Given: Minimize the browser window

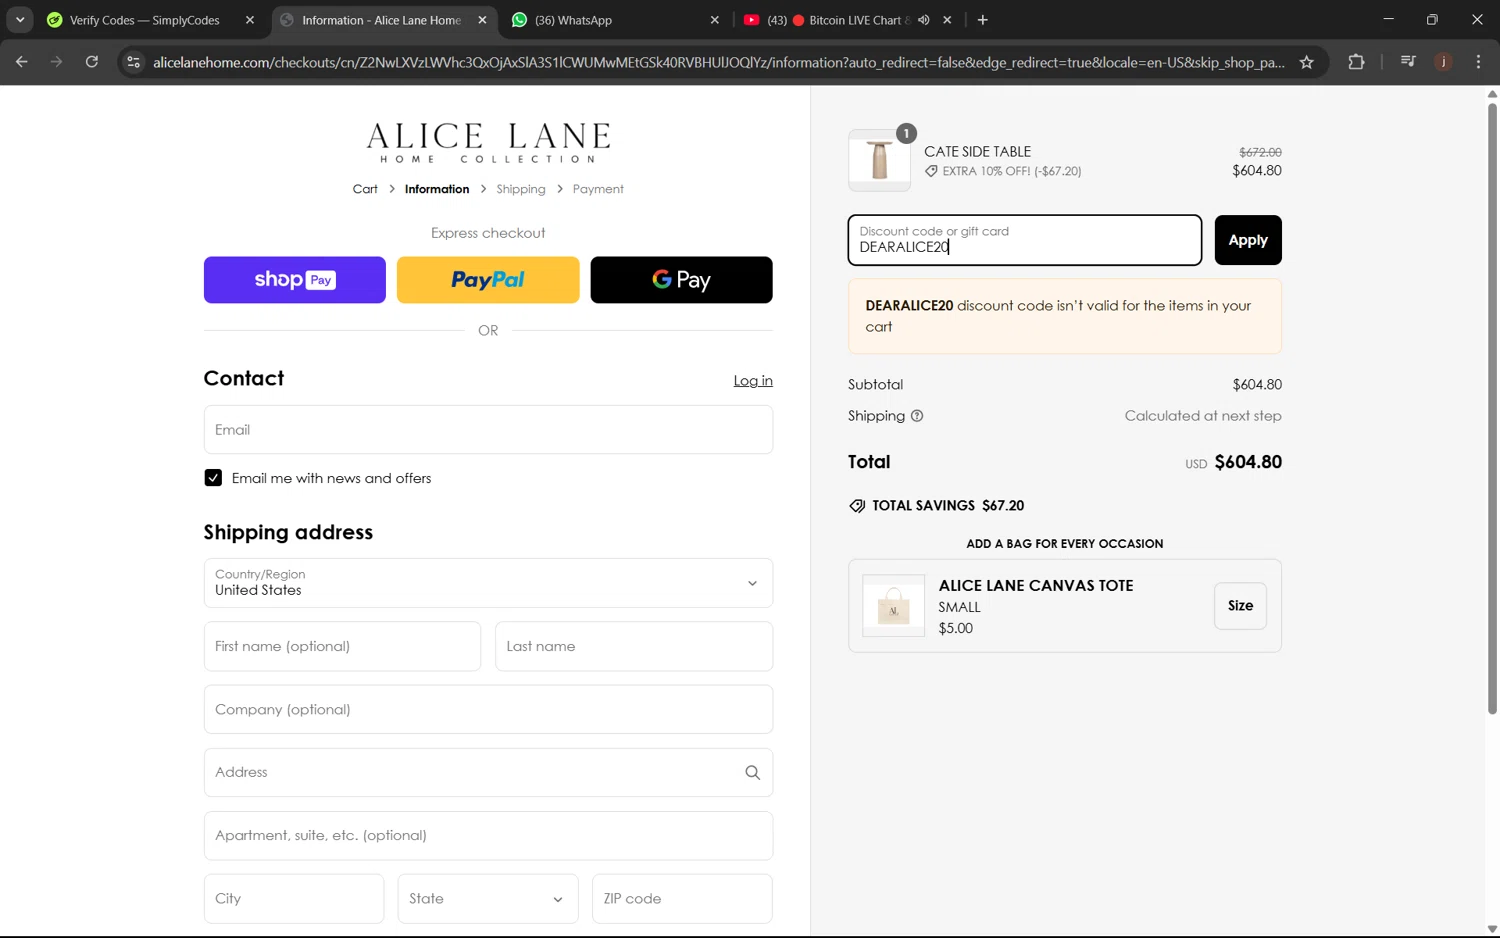Looking at the screenshot, I should click(1388, 20).
